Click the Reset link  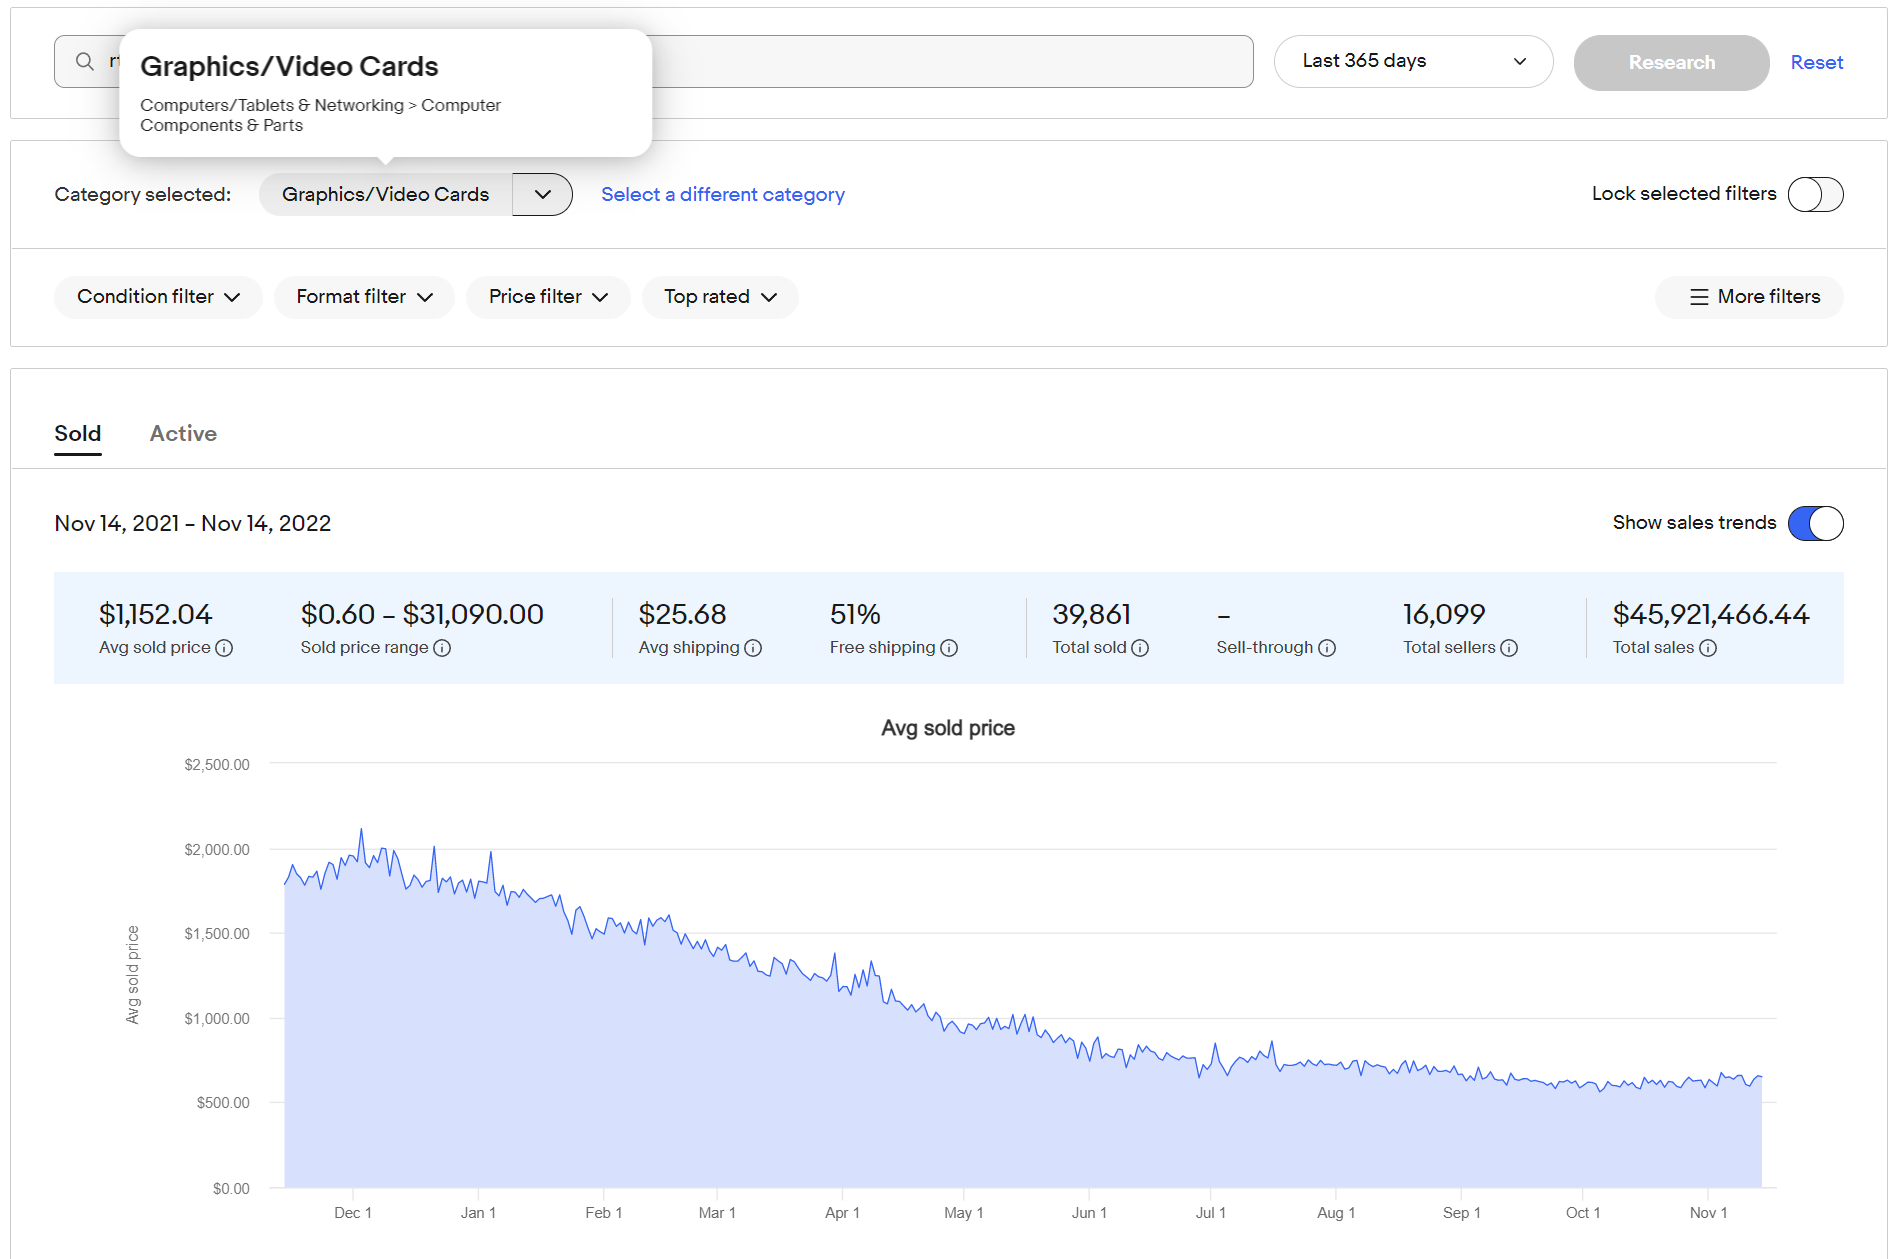(1816, 63)
